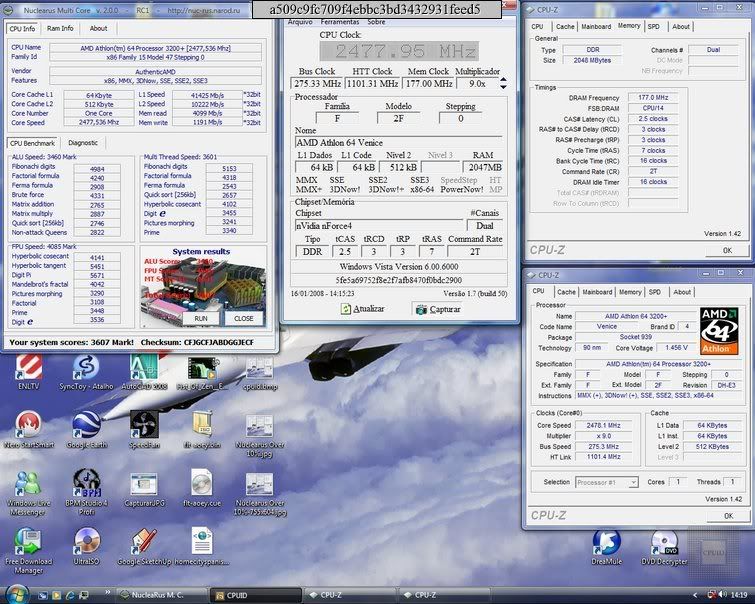Viewport: 755px width, 604px height.
Task: Open the DVD Decrypter desktop icon
Action: [666, 543]
